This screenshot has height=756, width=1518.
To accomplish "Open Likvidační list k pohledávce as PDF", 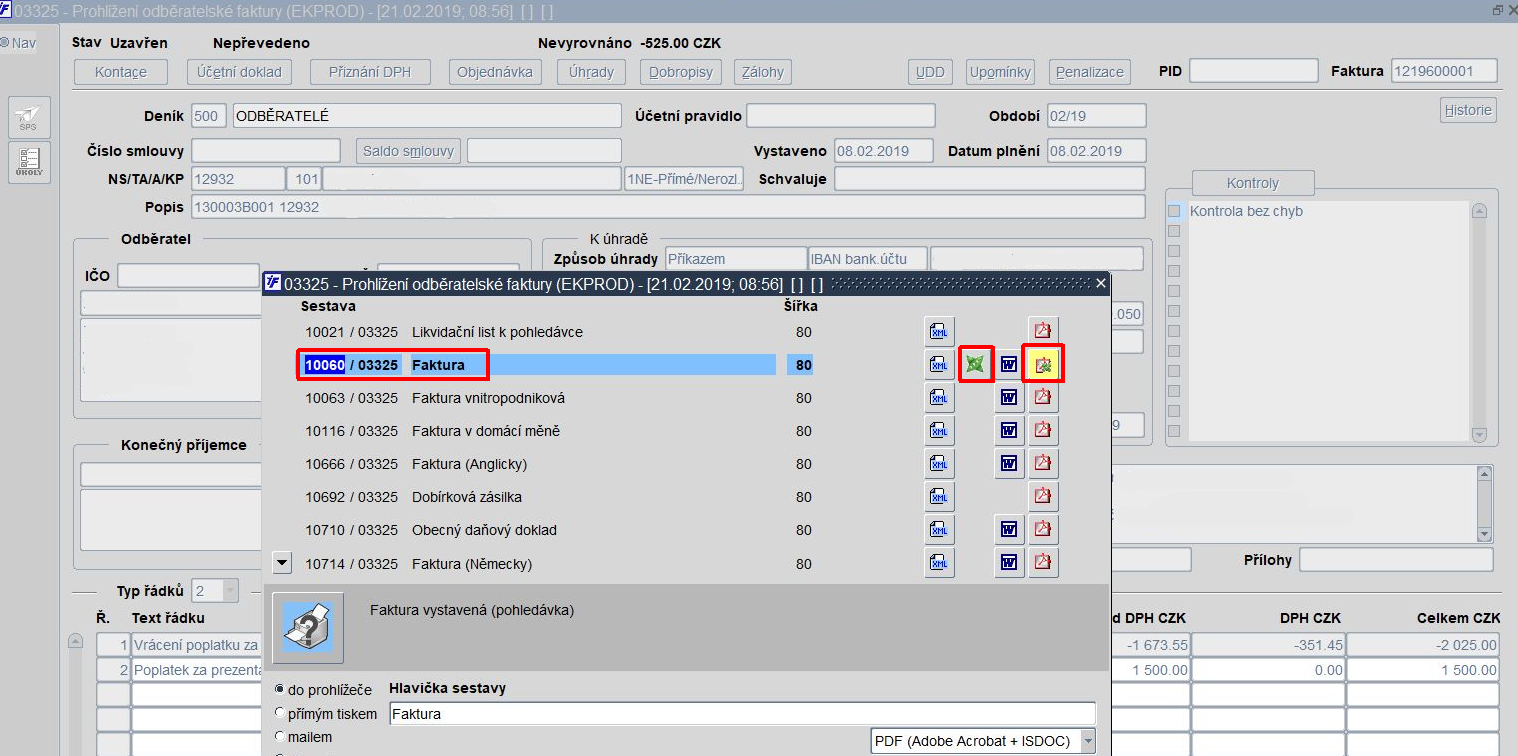I will [1043, 331].
